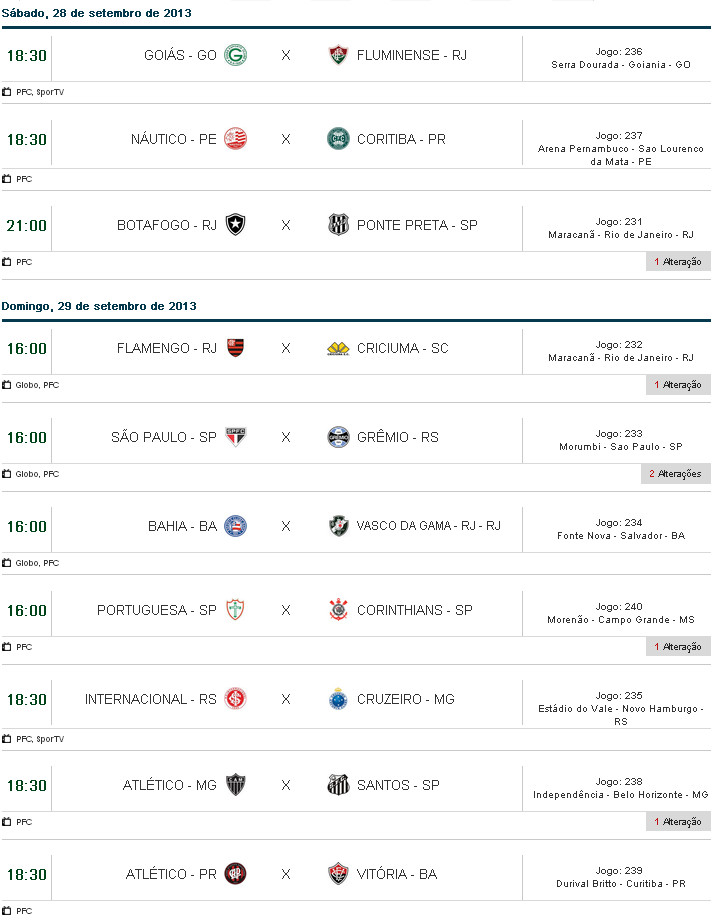
Task: Click the Grêmio club badge
Action: [x=338, y=437]
